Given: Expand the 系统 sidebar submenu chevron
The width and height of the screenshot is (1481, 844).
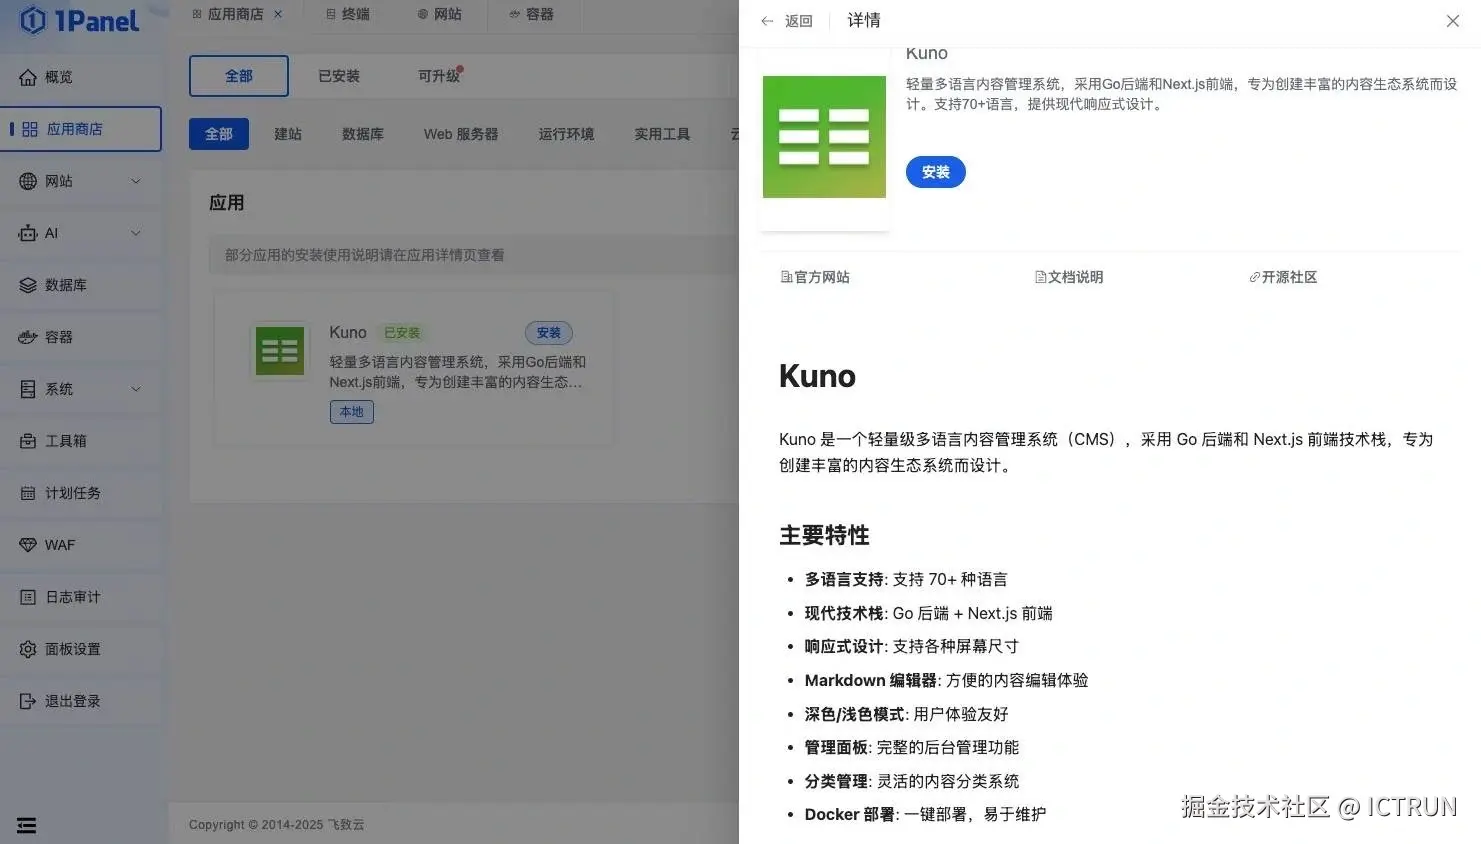Looking at the screenshot, I should pos(136,389).
